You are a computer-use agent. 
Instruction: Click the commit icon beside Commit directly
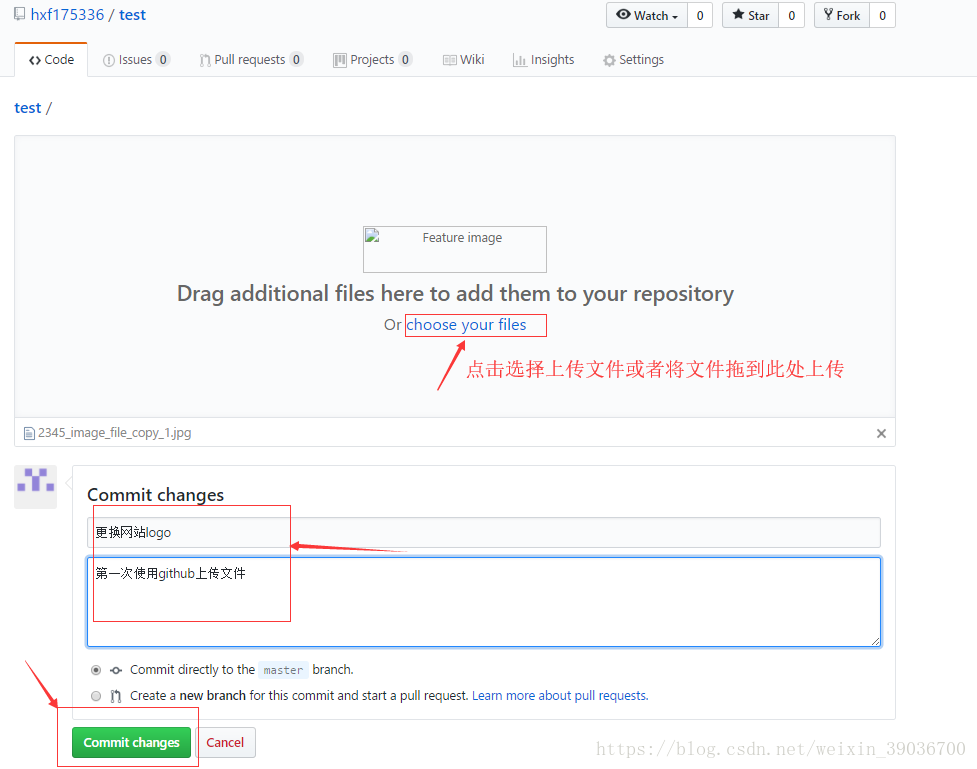tap(116, 671)
